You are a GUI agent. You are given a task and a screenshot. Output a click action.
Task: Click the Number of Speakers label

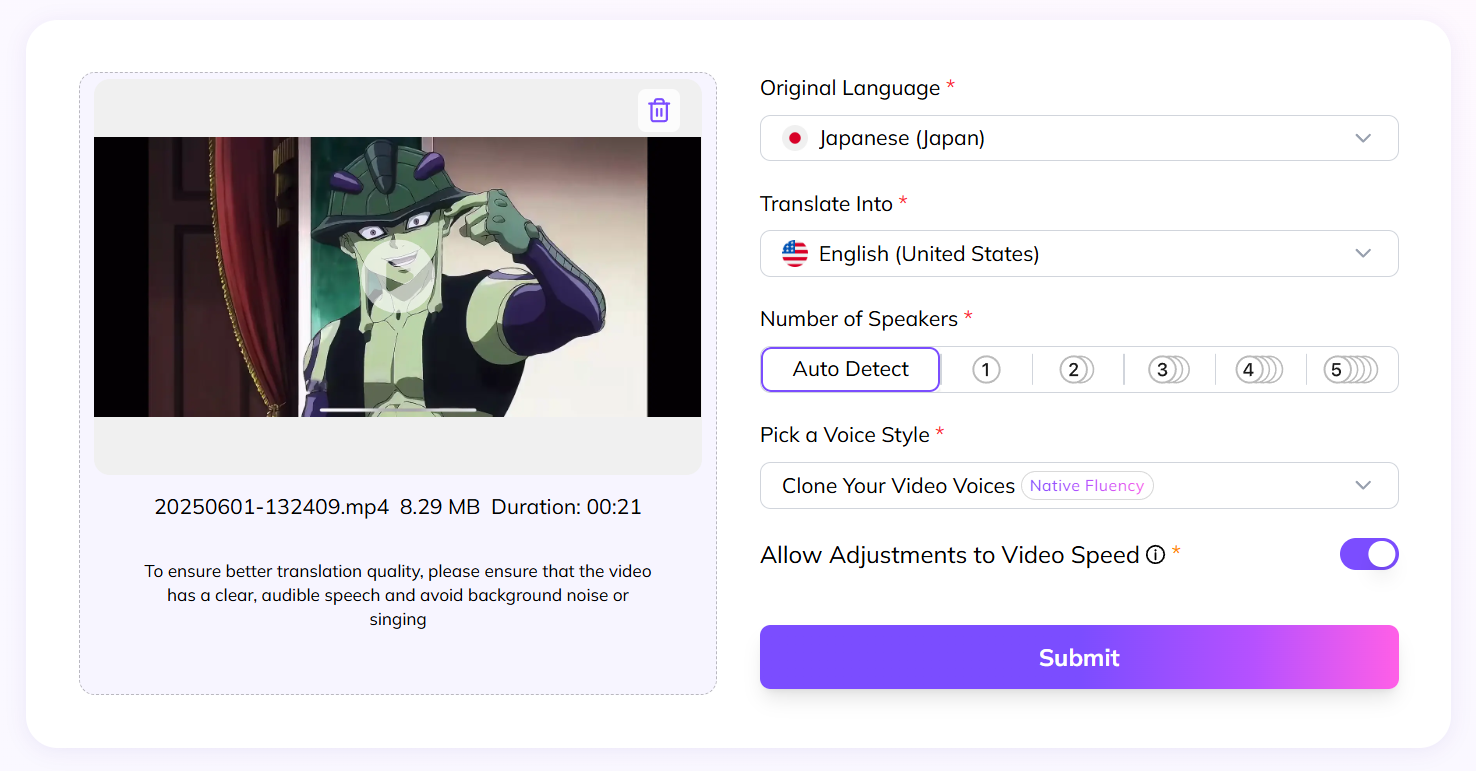[x=859, y=319]
